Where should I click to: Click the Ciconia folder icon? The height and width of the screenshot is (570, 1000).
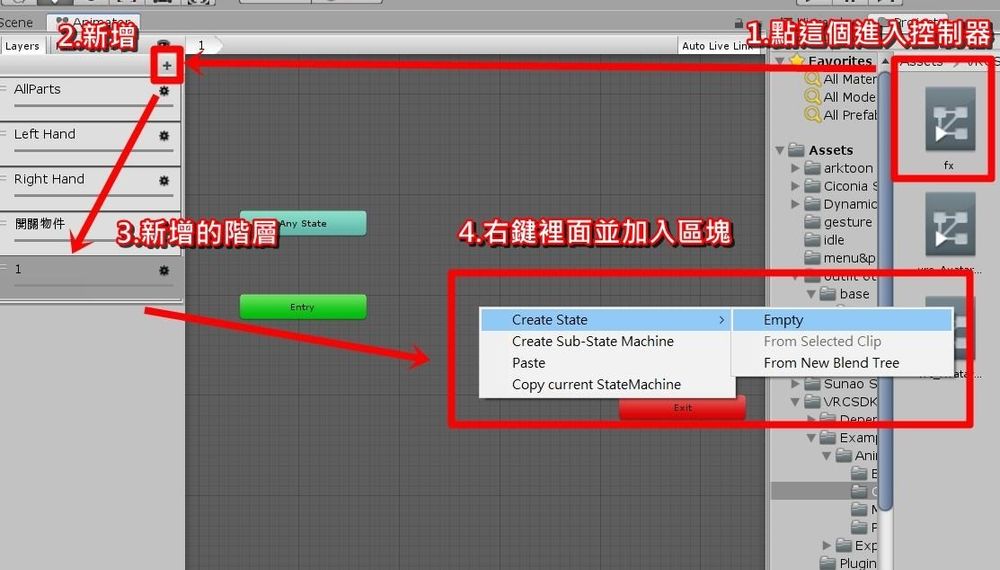(x=812, y=186)
